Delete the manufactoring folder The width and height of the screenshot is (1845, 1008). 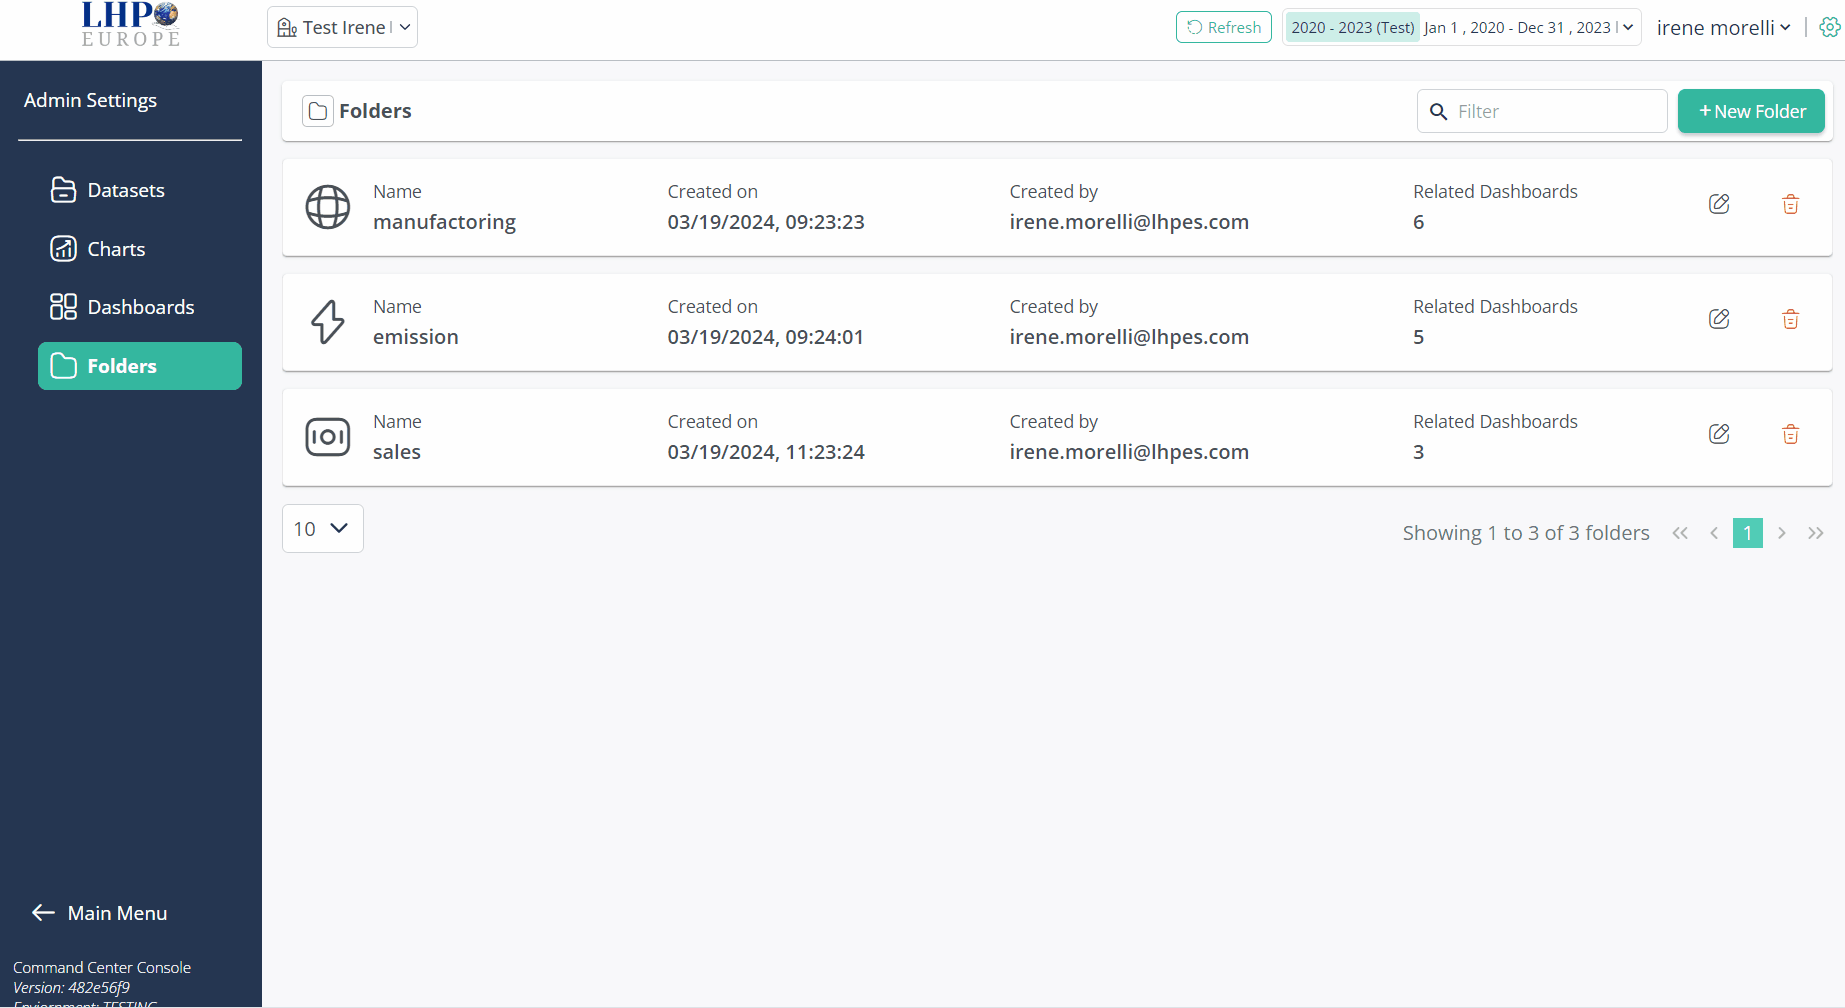pos(1790,204)
